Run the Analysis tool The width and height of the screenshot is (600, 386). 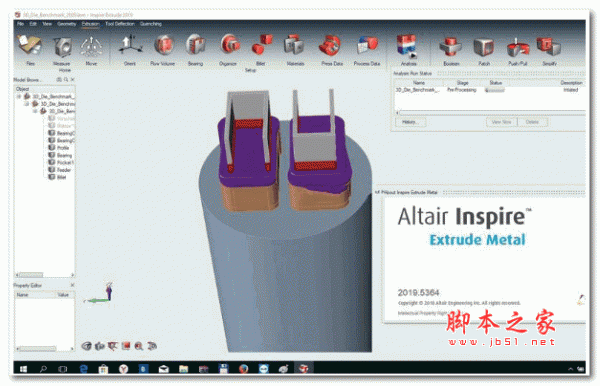[x=407, y=46]
